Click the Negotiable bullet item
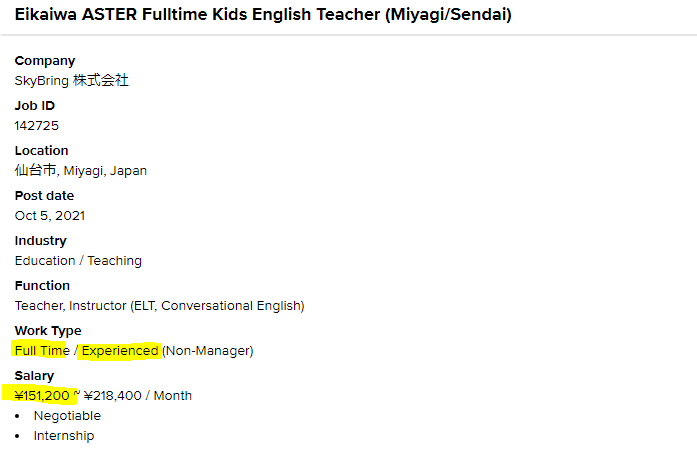This screenshot has width=697, height=454. click(x=67, y=416)
